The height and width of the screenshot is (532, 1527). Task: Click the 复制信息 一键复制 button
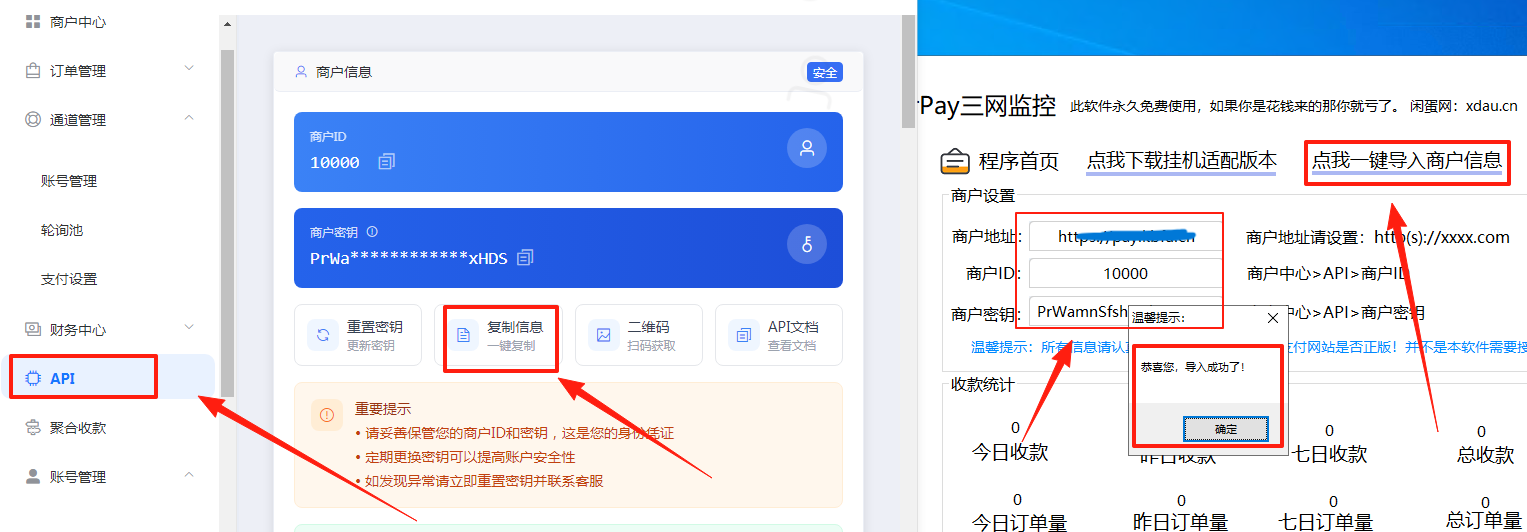click(497, 335)
